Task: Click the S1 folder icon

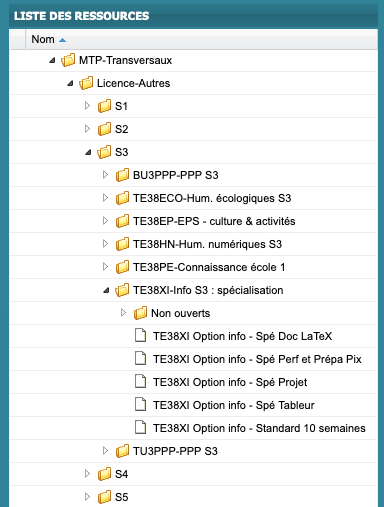Action: (104, 106)
